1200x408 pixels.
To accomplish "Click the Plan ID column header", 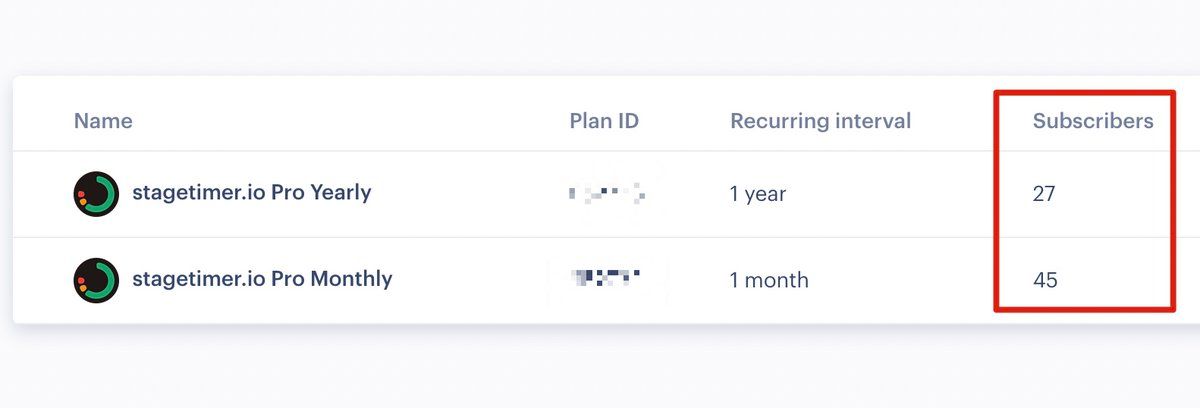I will point(604,121).
